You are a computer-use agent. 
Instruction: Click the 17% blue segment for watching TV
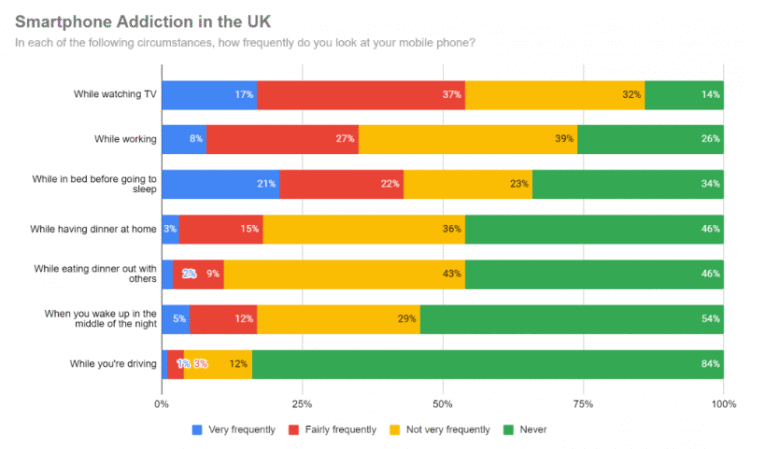tap(209, 95)
